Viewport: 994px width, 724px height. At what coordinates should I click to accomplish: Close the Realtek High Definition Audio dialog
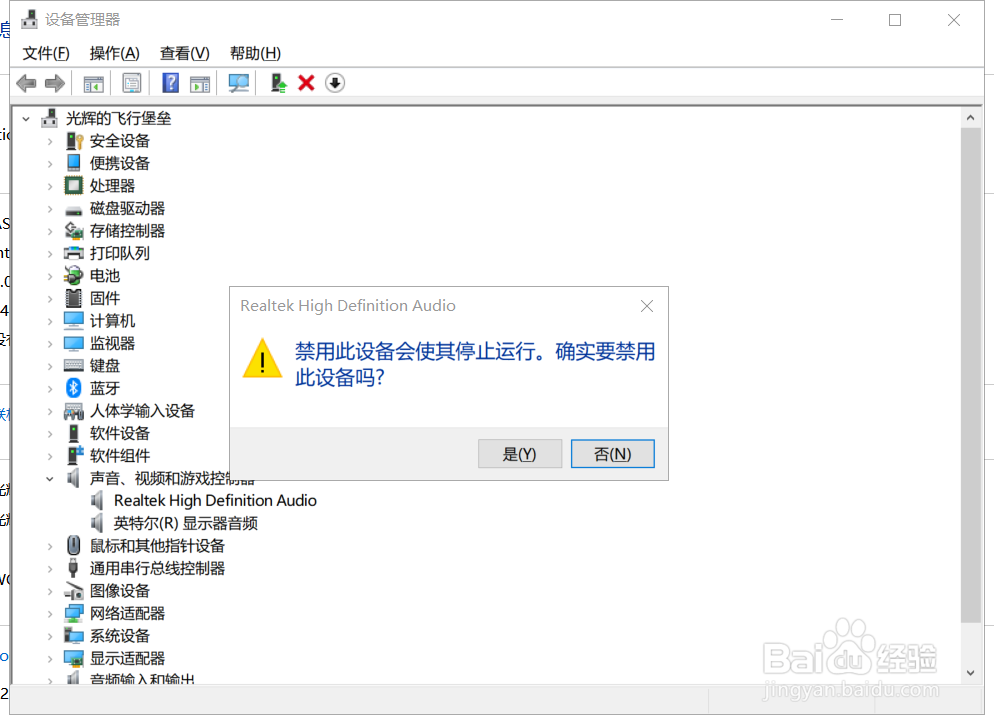[647, 306]
